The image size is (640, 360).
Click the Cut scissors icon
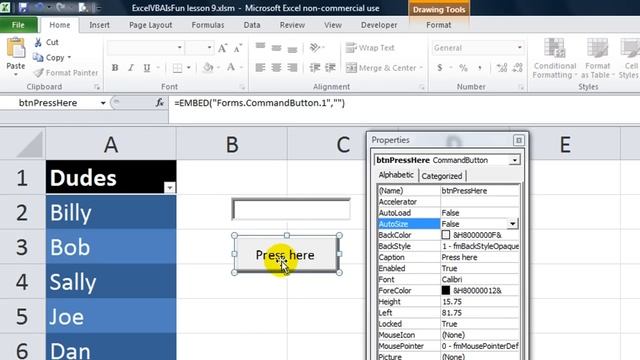point(38,42)
